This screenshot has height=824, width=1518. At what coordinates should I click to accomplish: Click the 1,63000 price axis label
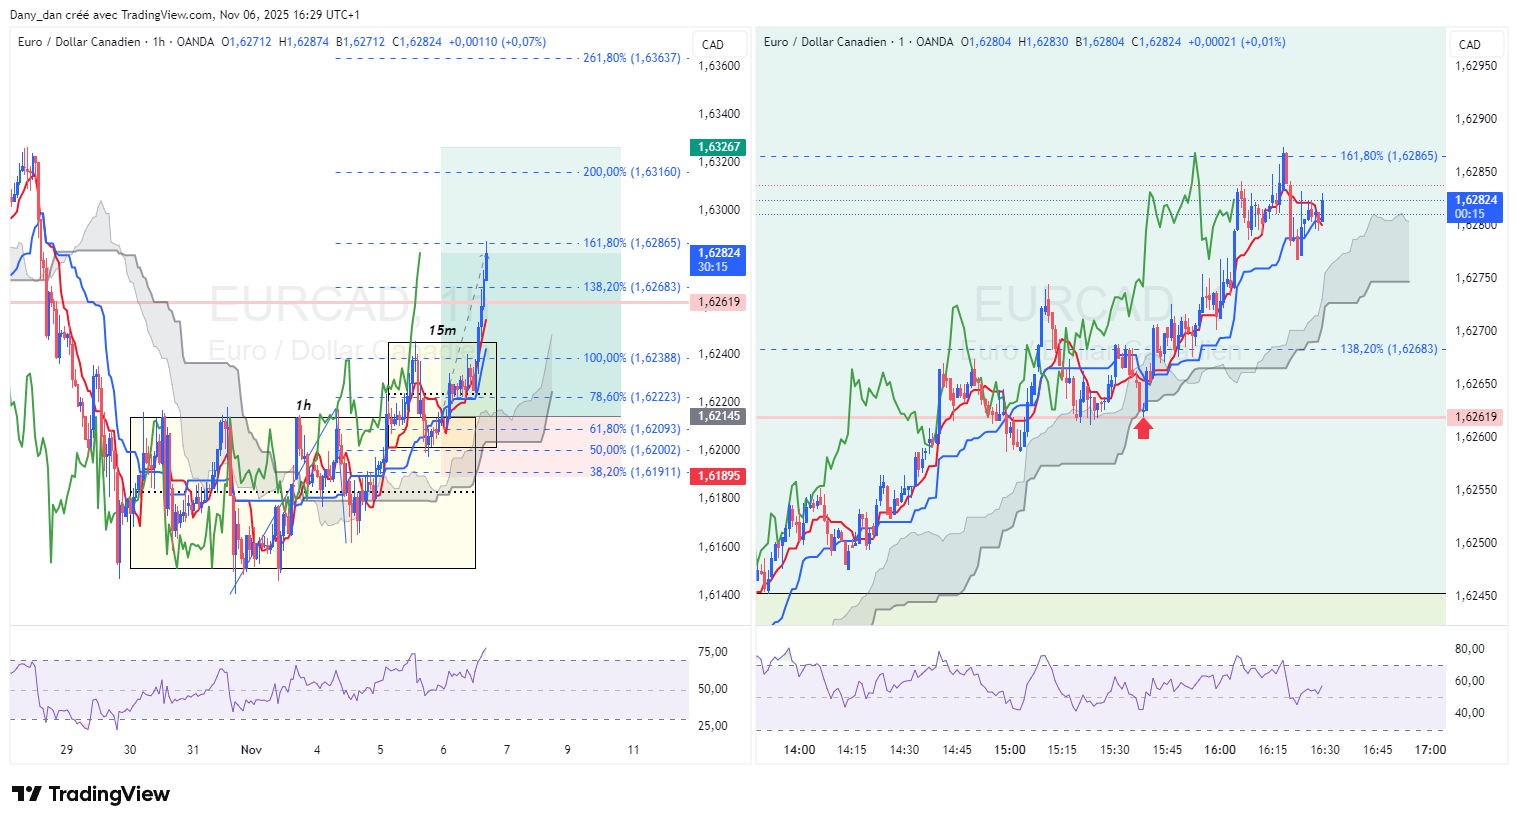click(x=719, y=210)
